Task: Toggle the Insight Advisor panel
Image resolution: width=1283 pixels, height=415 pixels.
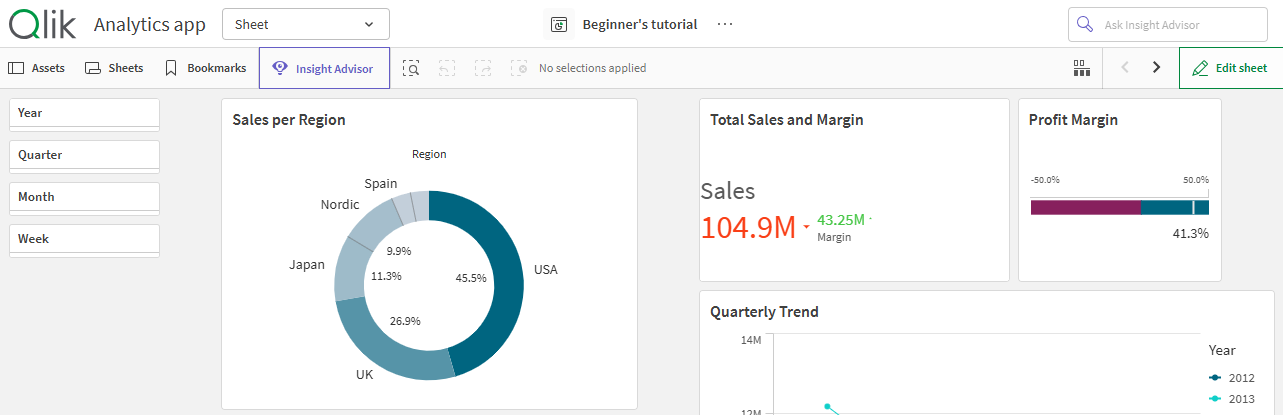Action: click(324, 69)
